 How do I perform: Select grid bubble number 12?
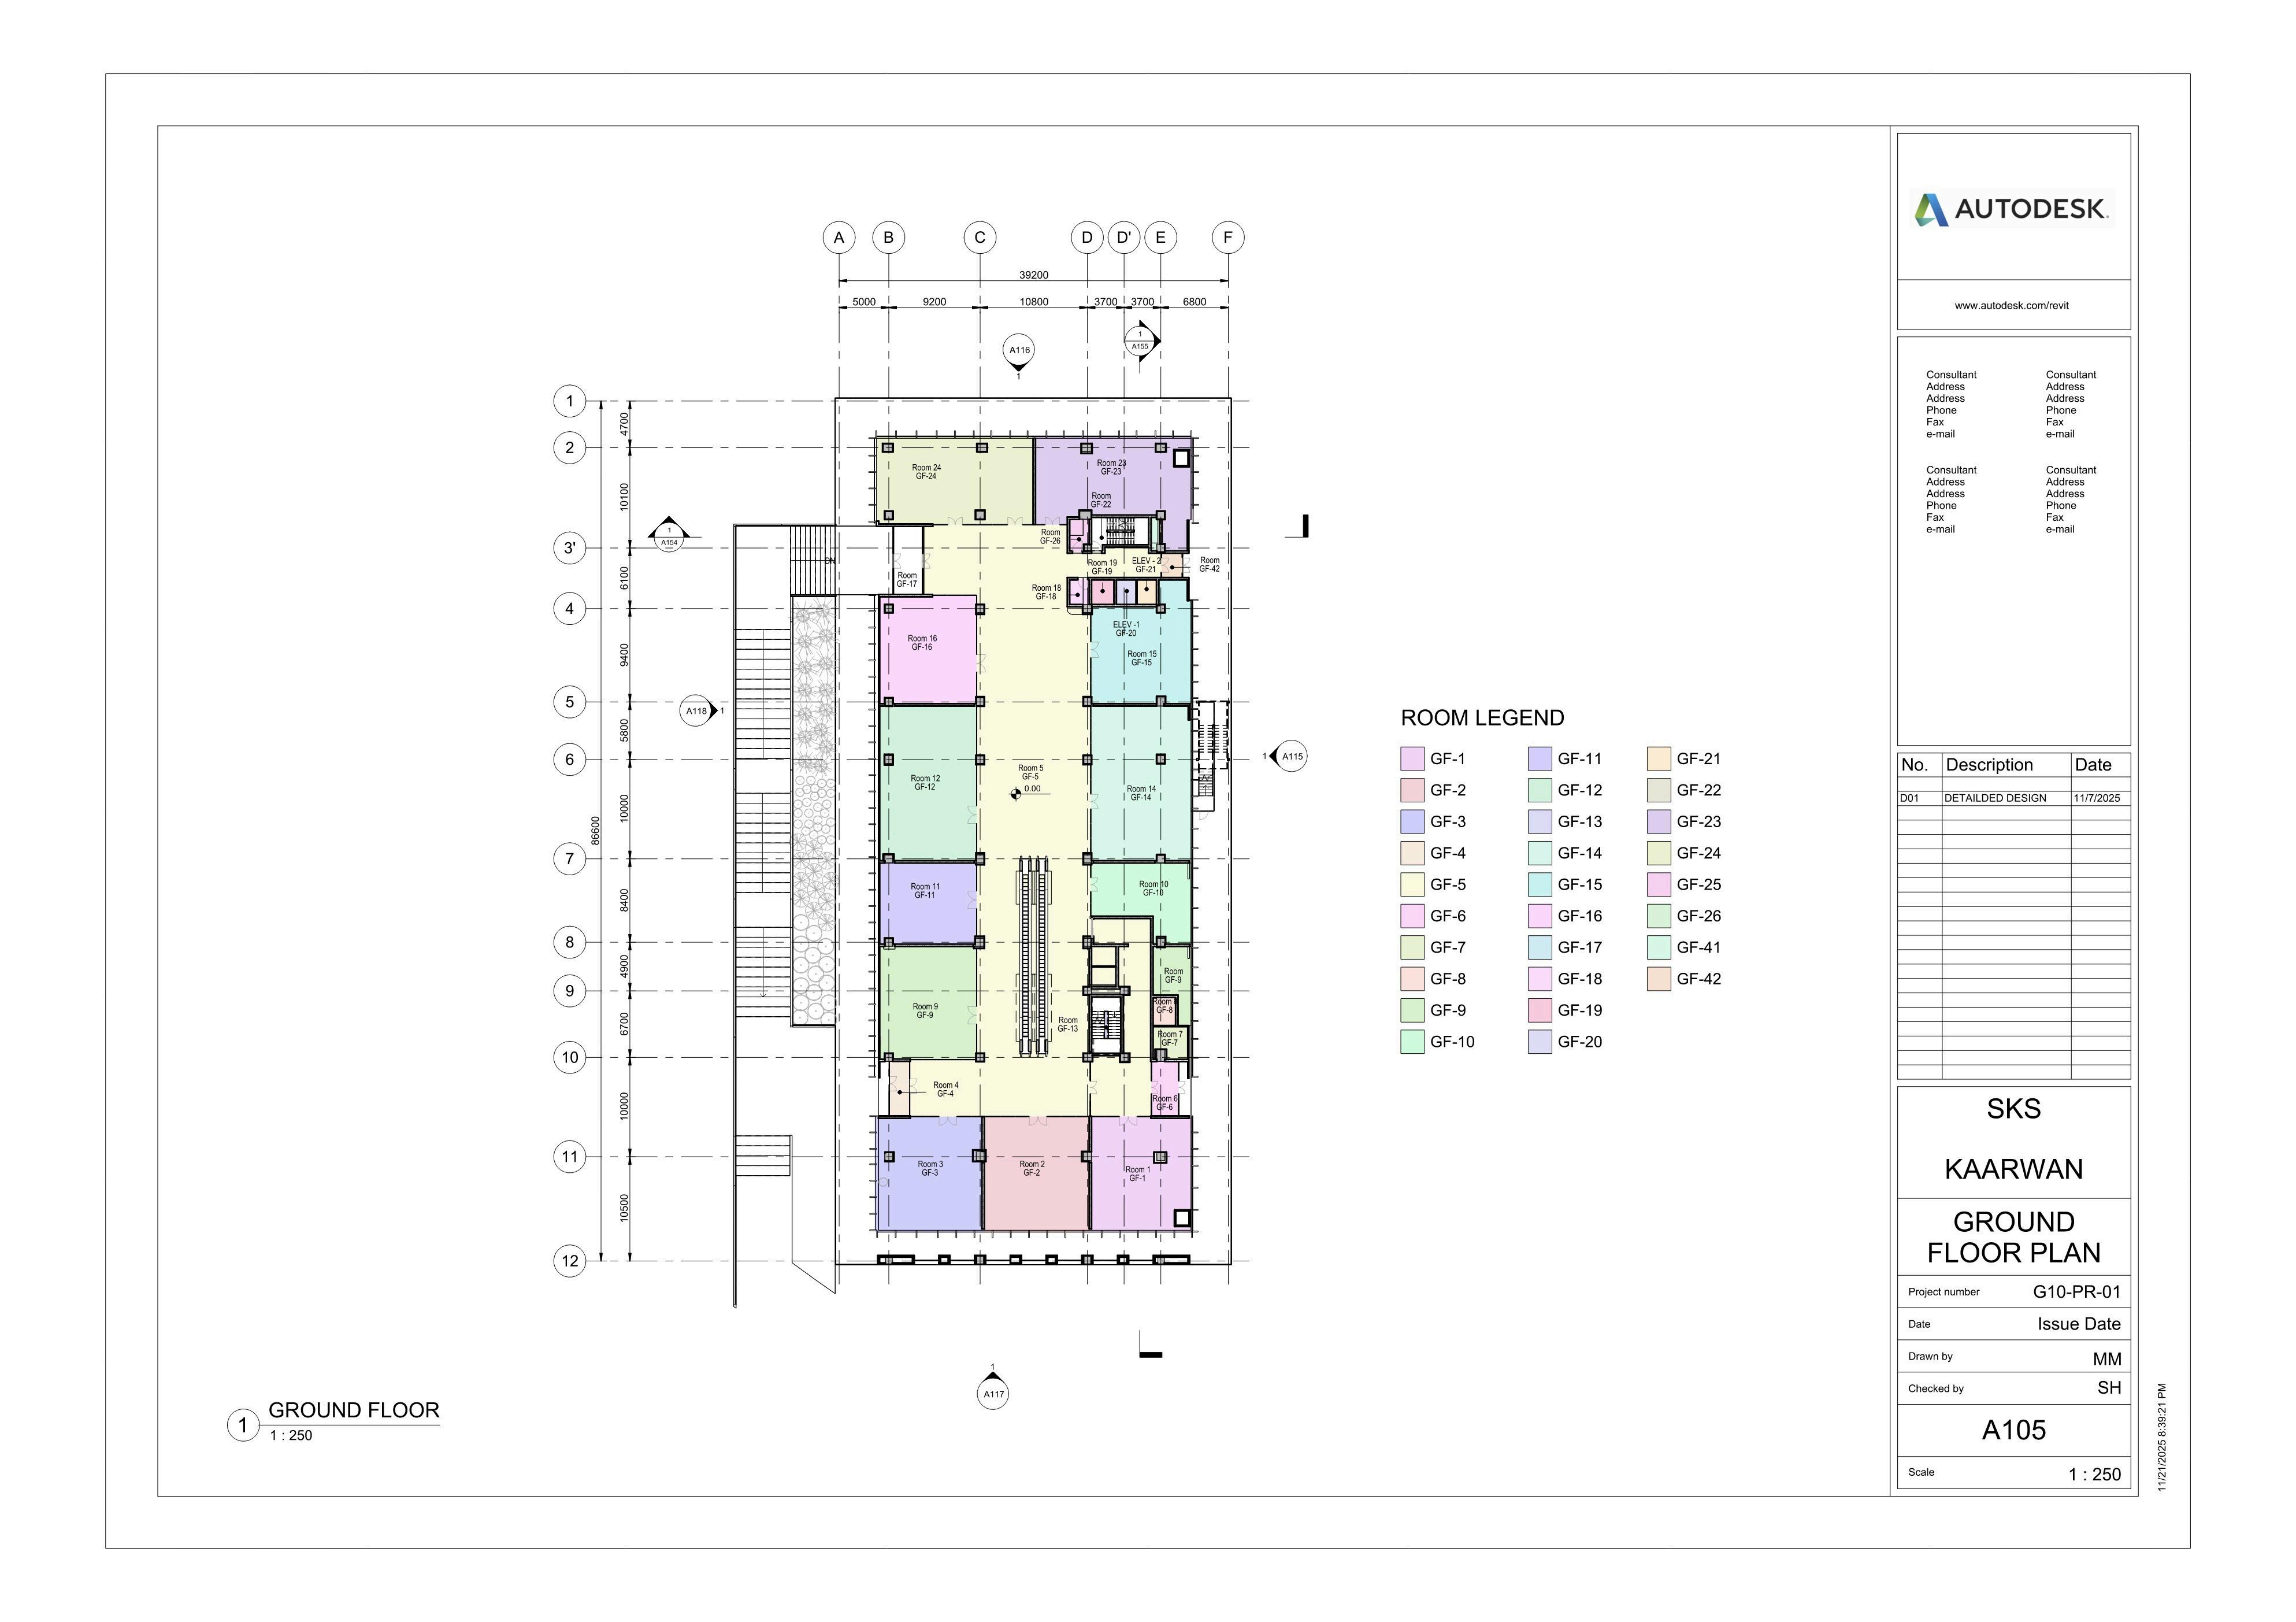click(570, 1261)
